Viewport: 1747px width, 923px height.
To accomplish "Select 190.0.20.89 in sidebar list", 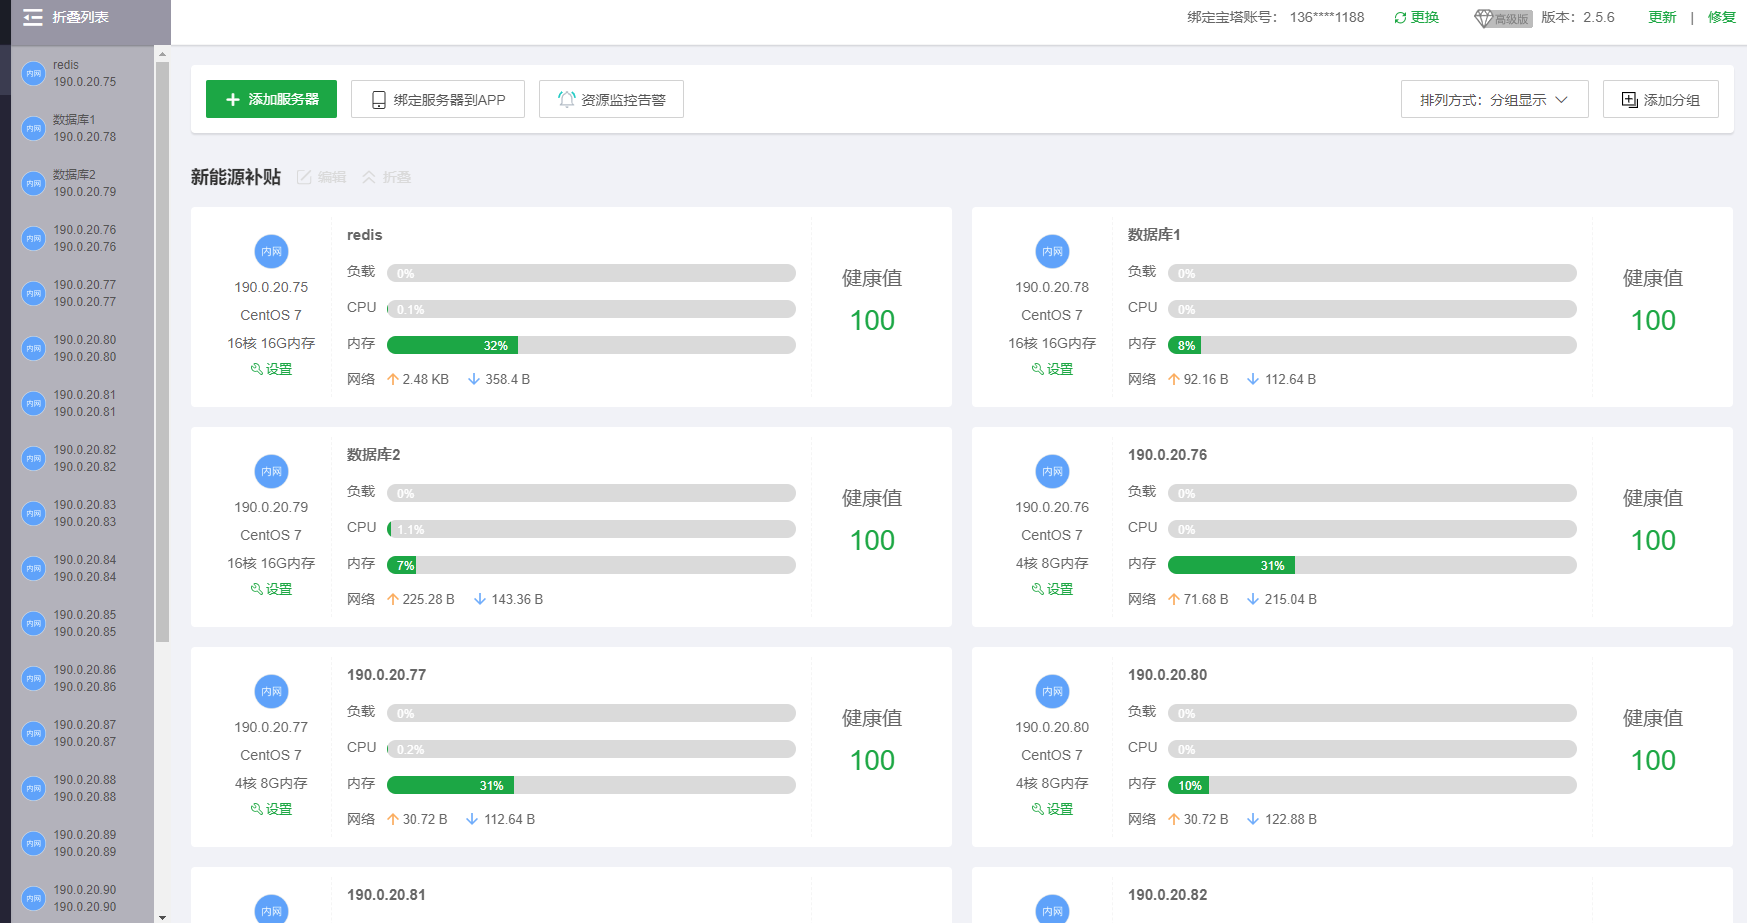I will [x=82, y=843].
